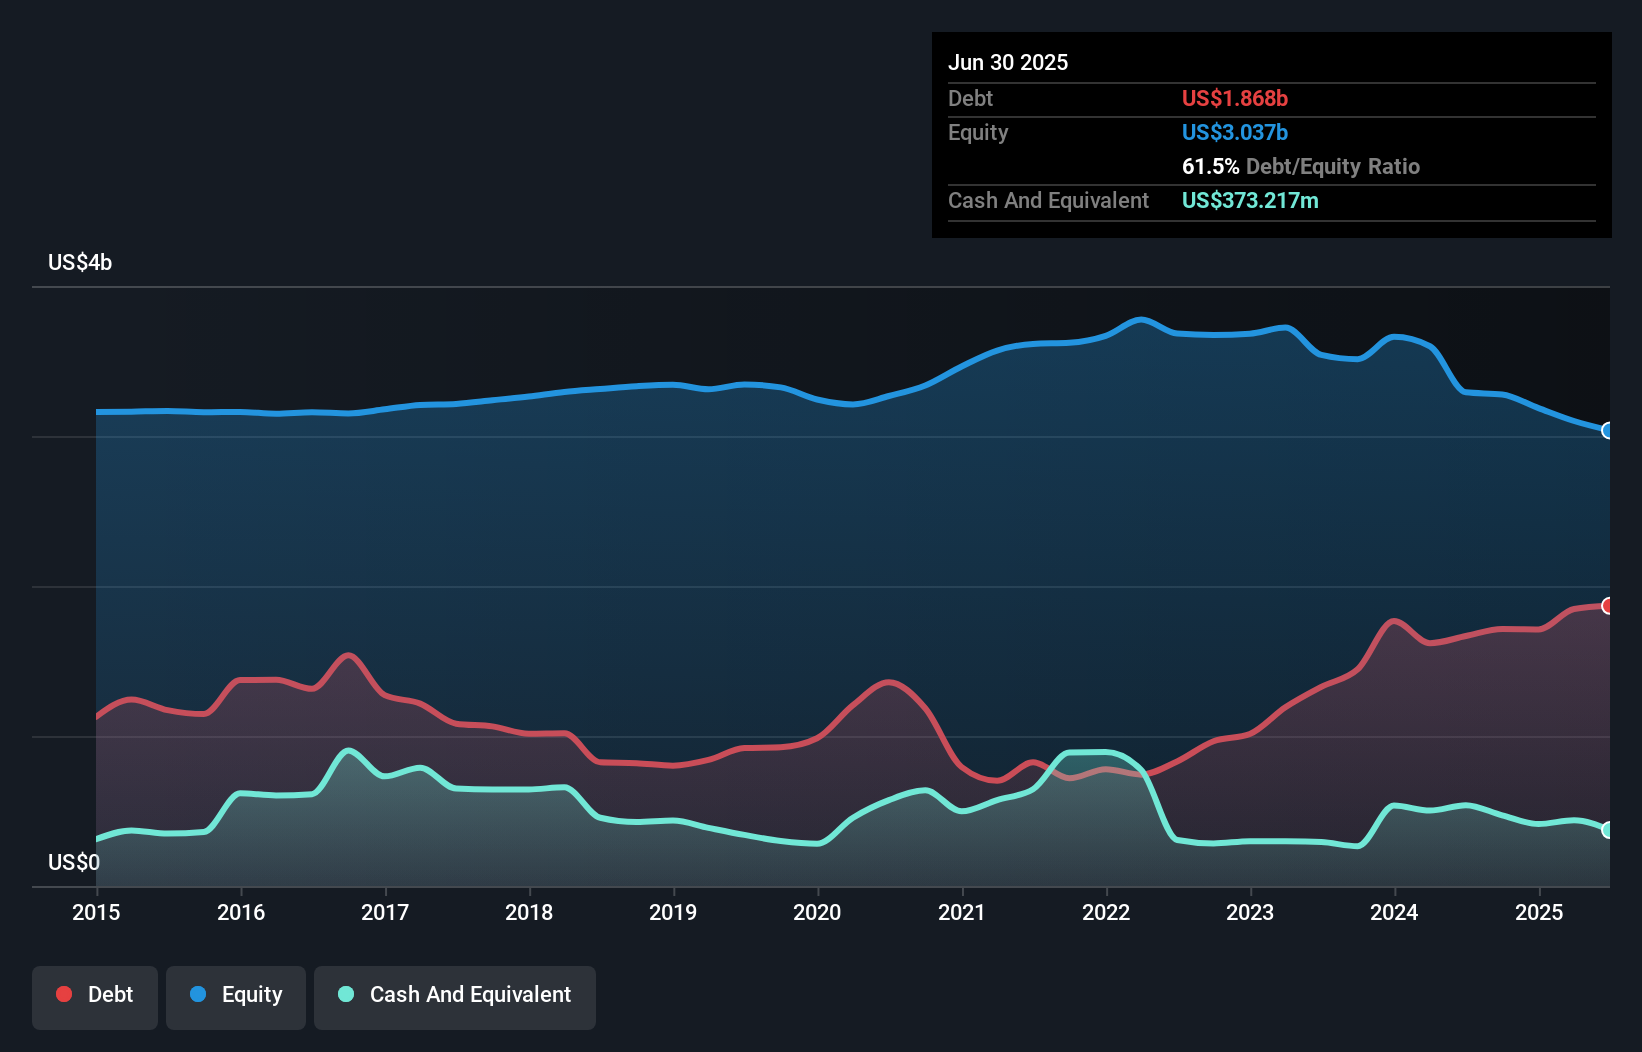
Task: Select the 2020 year label on axis
Action: (x=817, y=913)
